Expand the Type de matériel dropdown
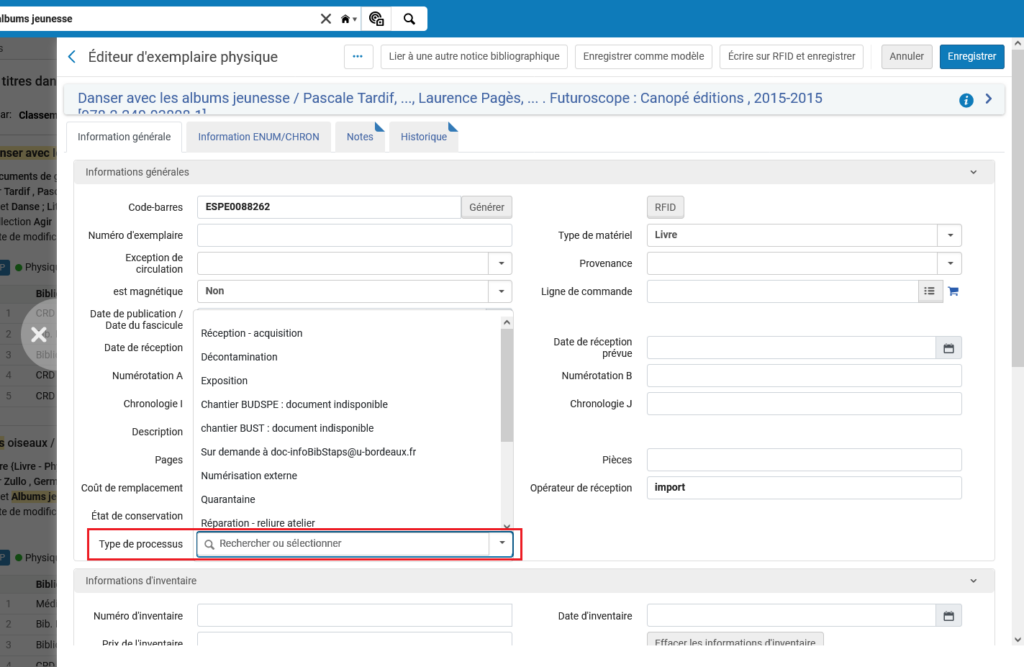The image size is (1024, 667). click(948, 236)
